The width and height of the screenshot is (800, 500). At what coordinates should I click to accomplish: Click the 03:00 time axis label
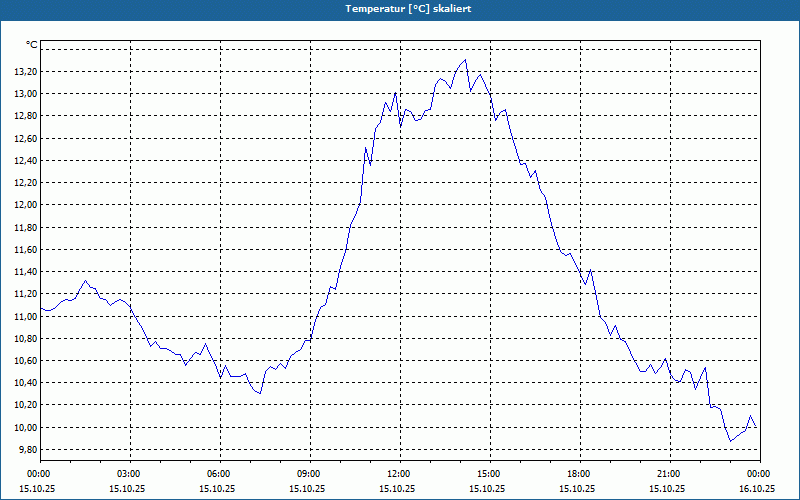[129, 474]
